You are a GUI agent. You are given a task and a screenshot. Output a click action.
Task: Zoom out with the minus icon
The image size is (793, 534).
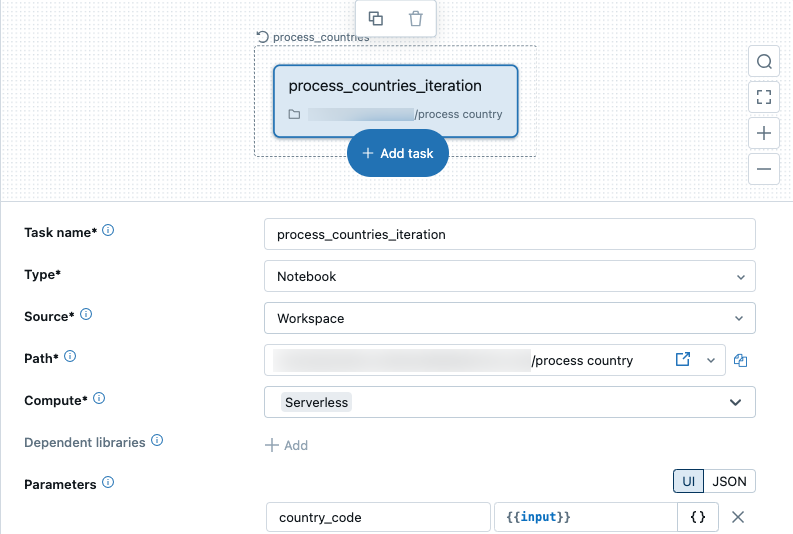(x=764, y=169)
